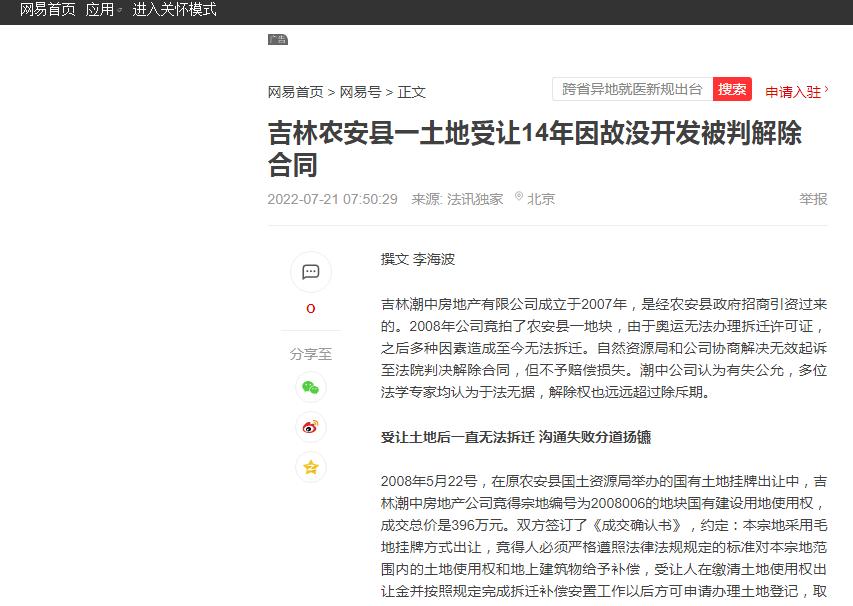853x606 pixels.
Task: Navigate to 网易号 in the breadcrumb
Action: 360,92
